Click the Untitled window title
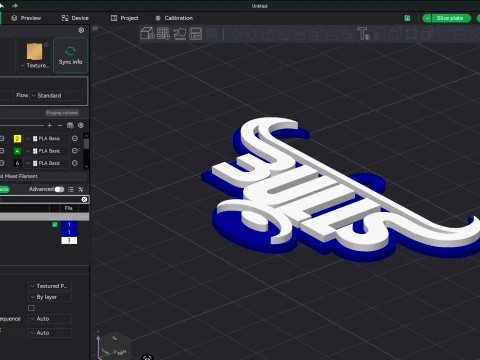 pos(259,6)
